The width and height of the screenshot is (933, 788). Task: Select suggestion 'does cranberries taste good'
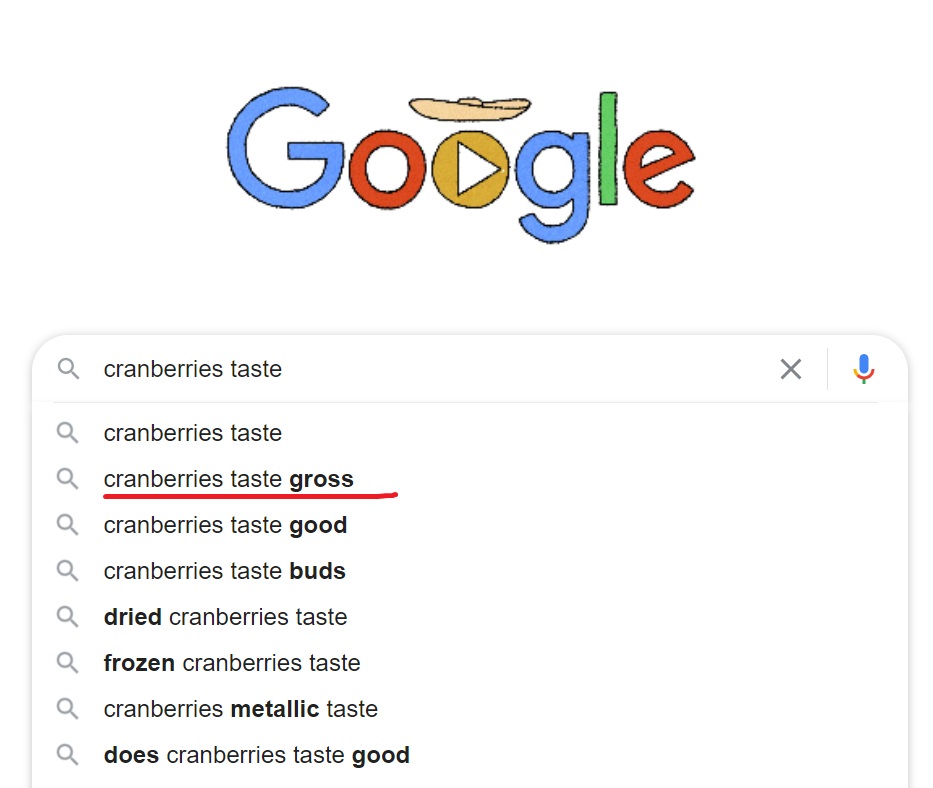tap(470, 755)
